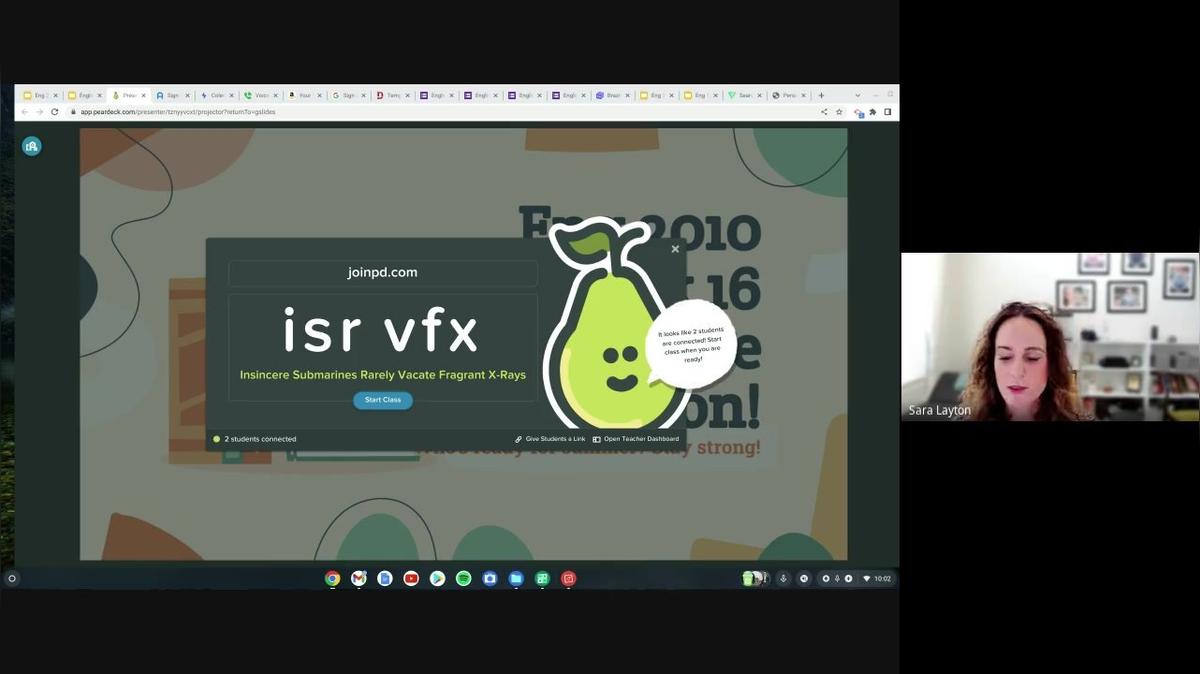
Task: Click the joinpd.com address box
Action: [x=383, y=273]
